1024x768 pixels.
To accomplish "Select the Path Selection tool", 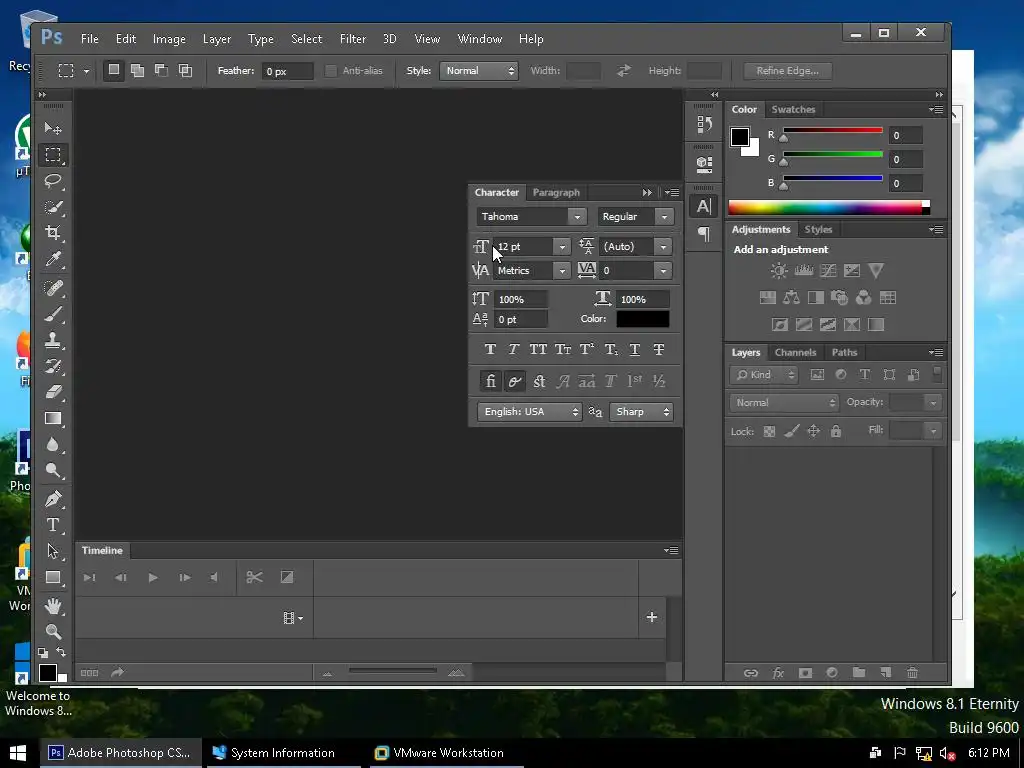I will 53,551.
